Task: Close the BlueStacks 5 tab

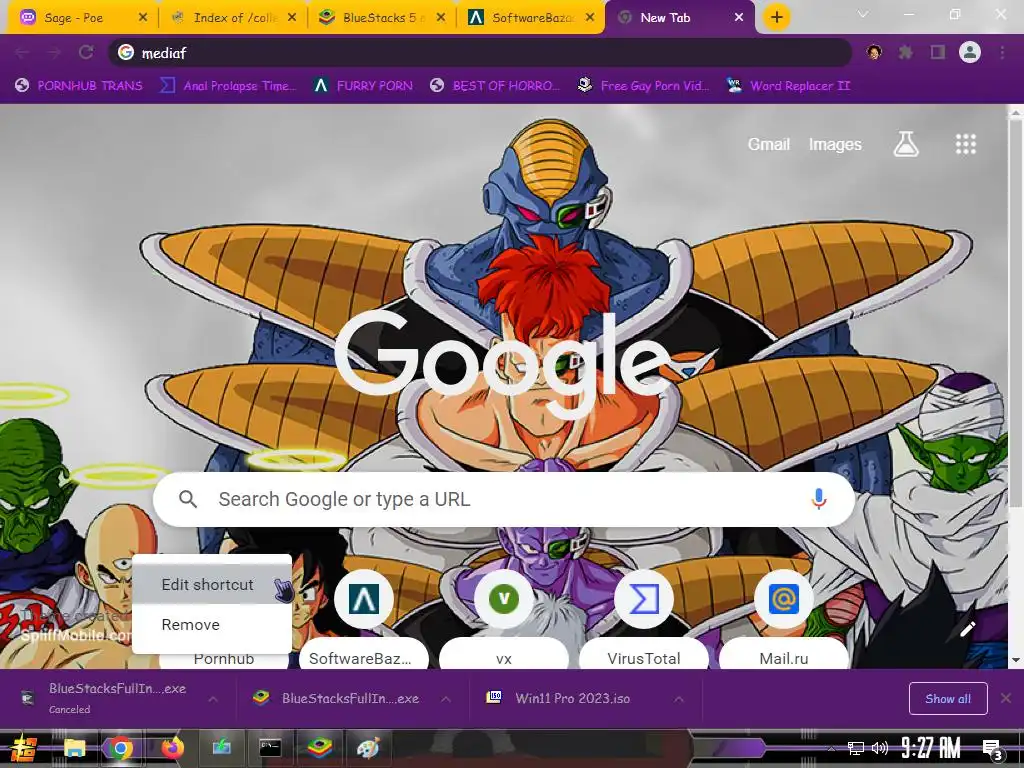Action: (441, 18)
